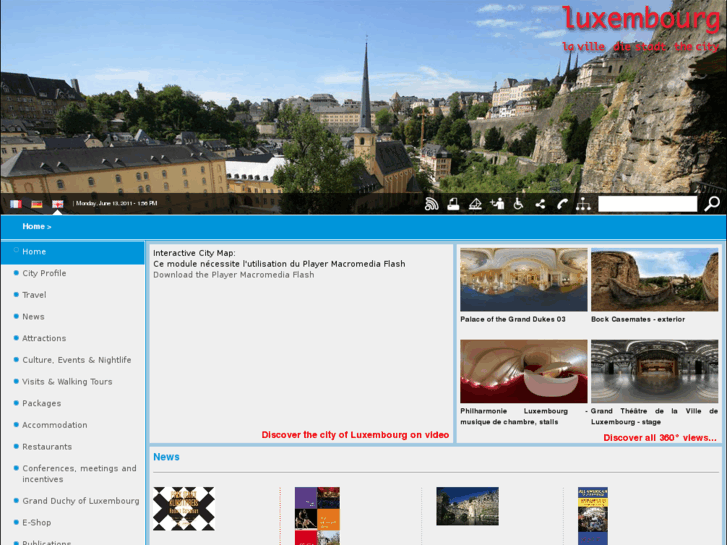Open the Restaurants section
The height and width of the screenshot is (545, 727).
[x=47, y=447]
